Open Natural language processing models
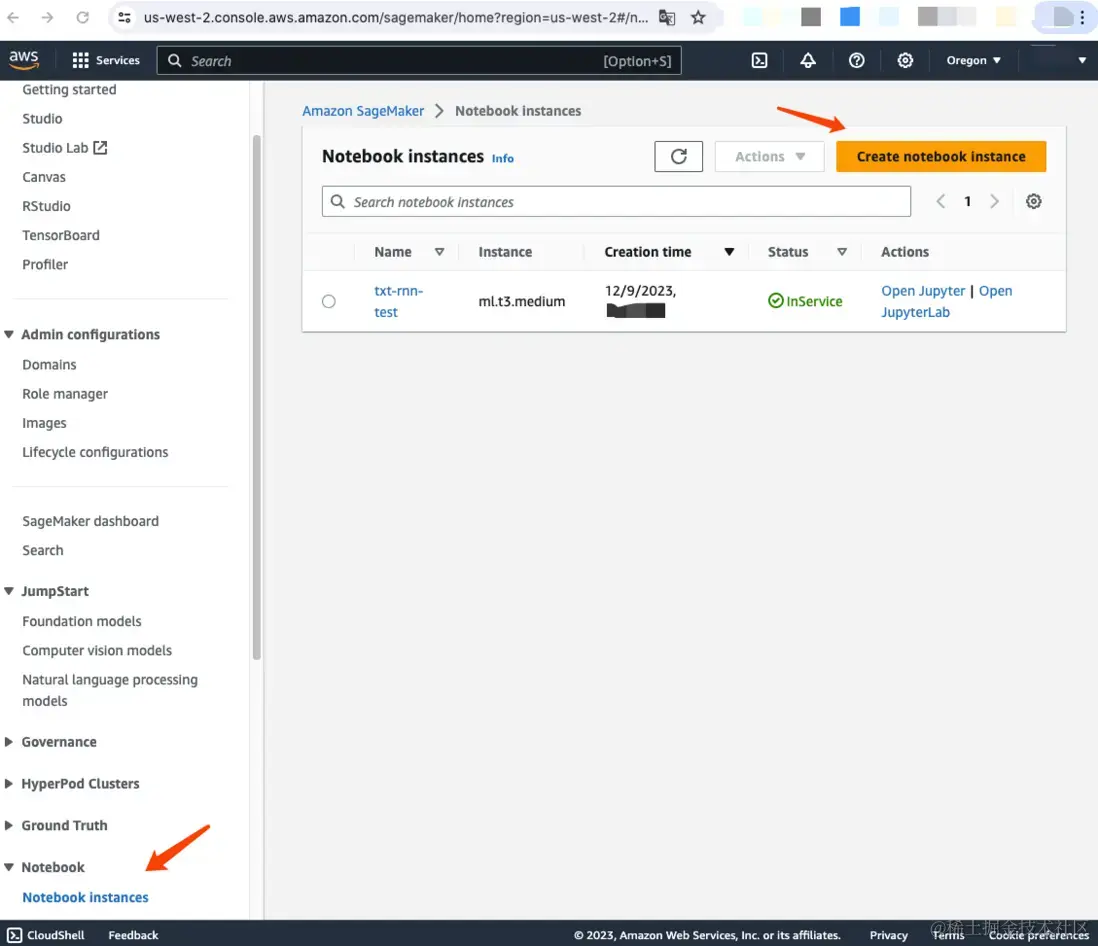Viewport: 1098px width, 946px height. point(110,690)
